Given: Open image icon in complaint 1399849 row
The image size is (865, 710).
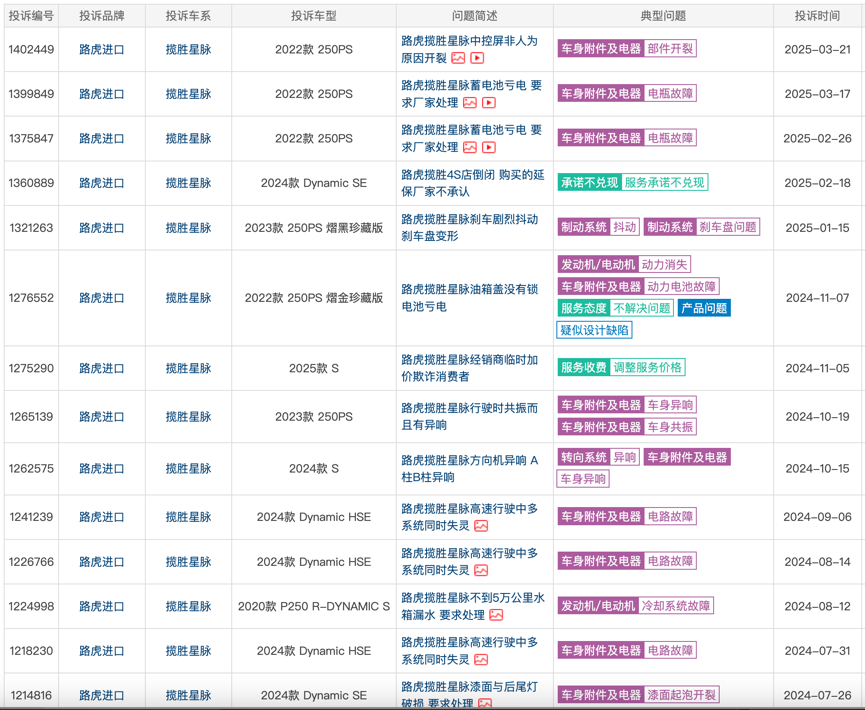Looking at the screenshot, I should click(x=469, y=103).
